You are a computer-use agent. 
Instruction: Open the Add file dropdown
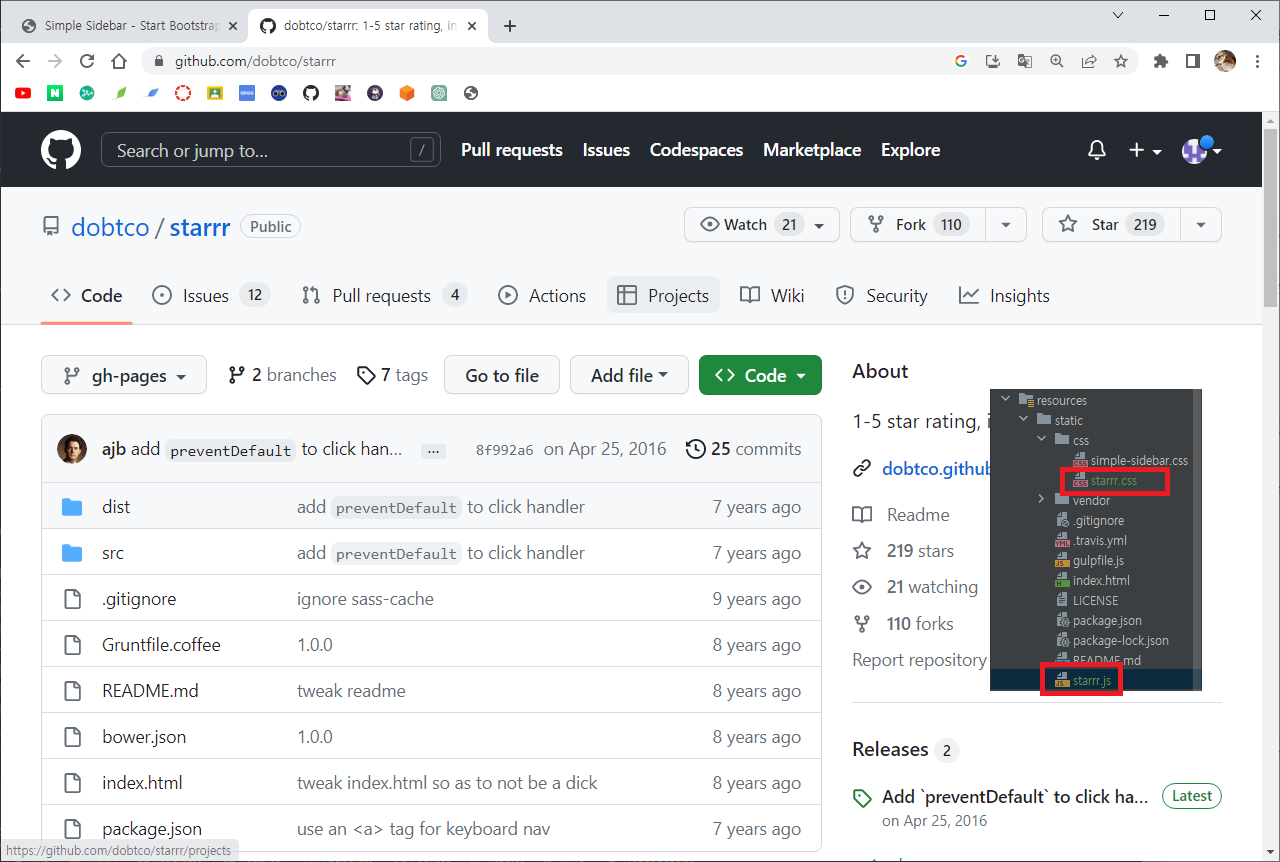click(x=629, y=375)
